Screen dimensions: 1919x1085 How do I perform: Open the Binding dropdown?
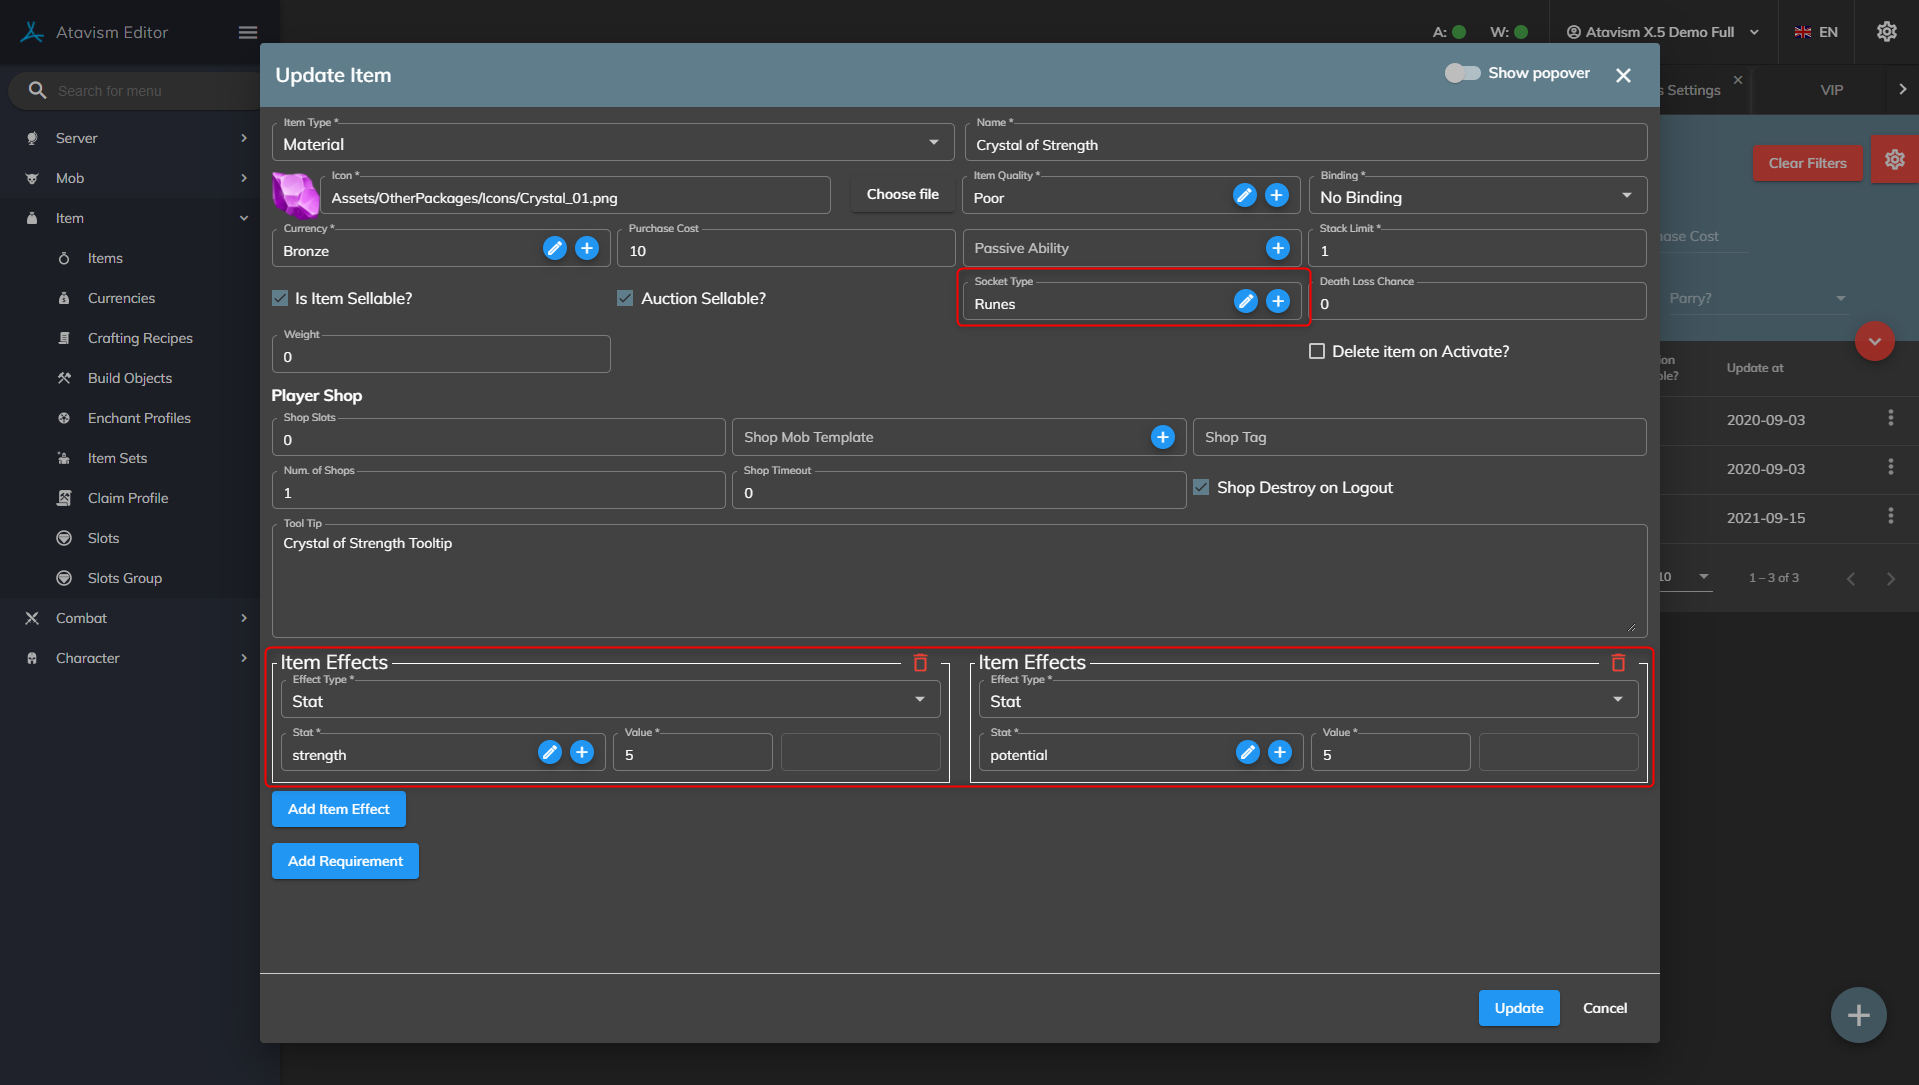(1476, 197)
